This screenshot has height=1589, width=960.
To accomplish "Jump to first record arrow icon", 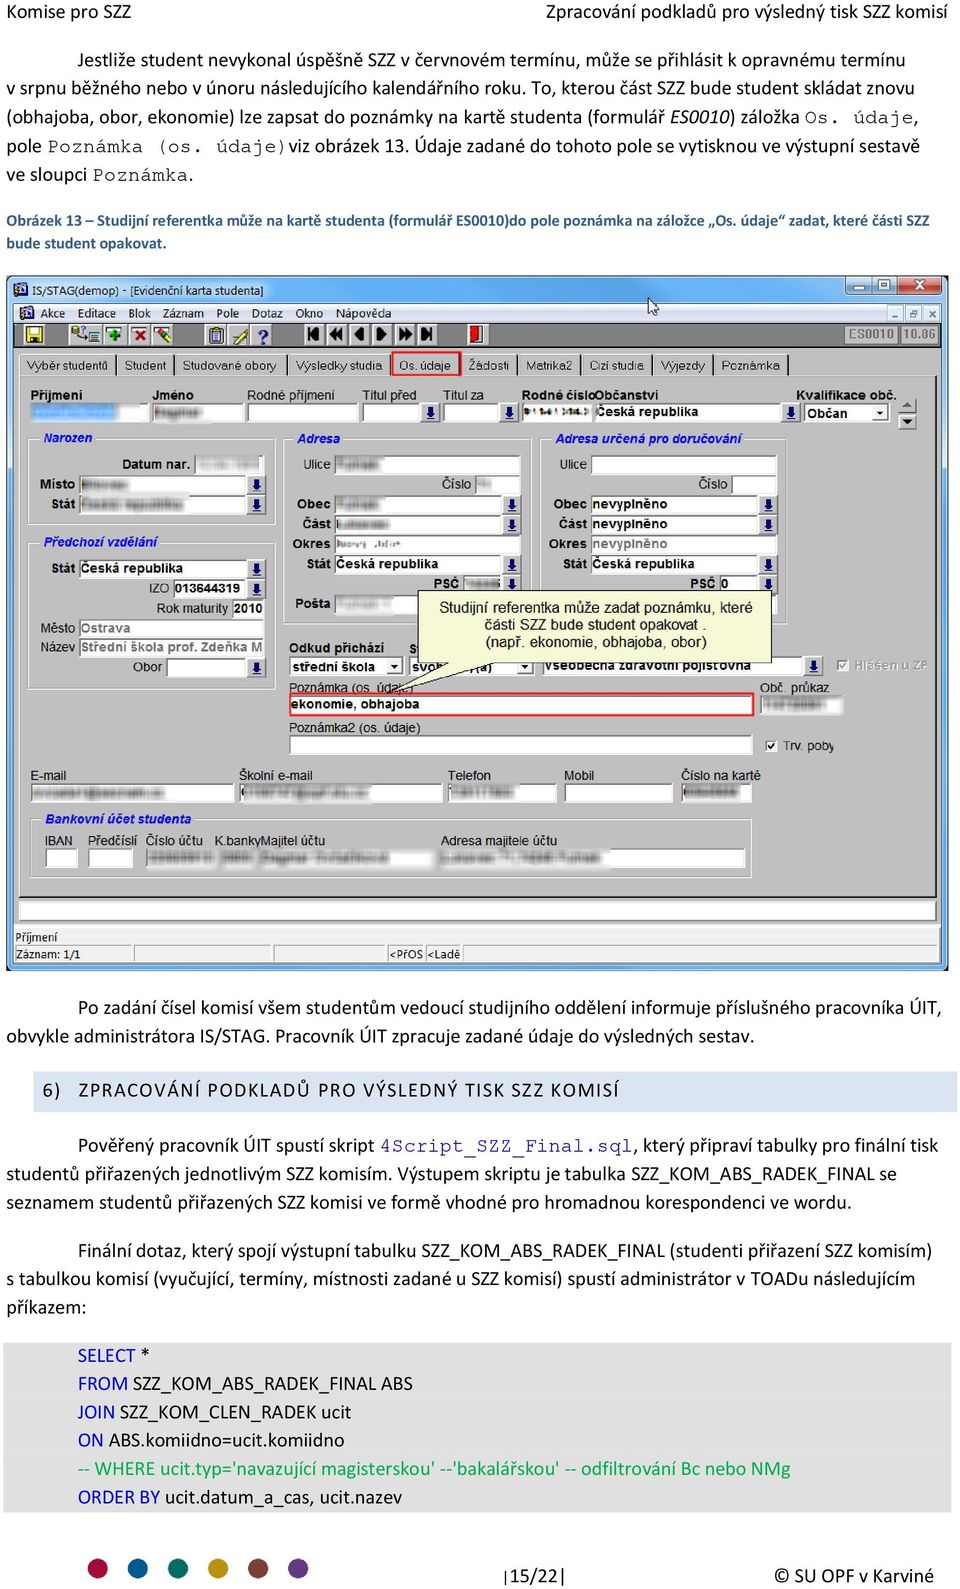I will [x=313, y=334].
